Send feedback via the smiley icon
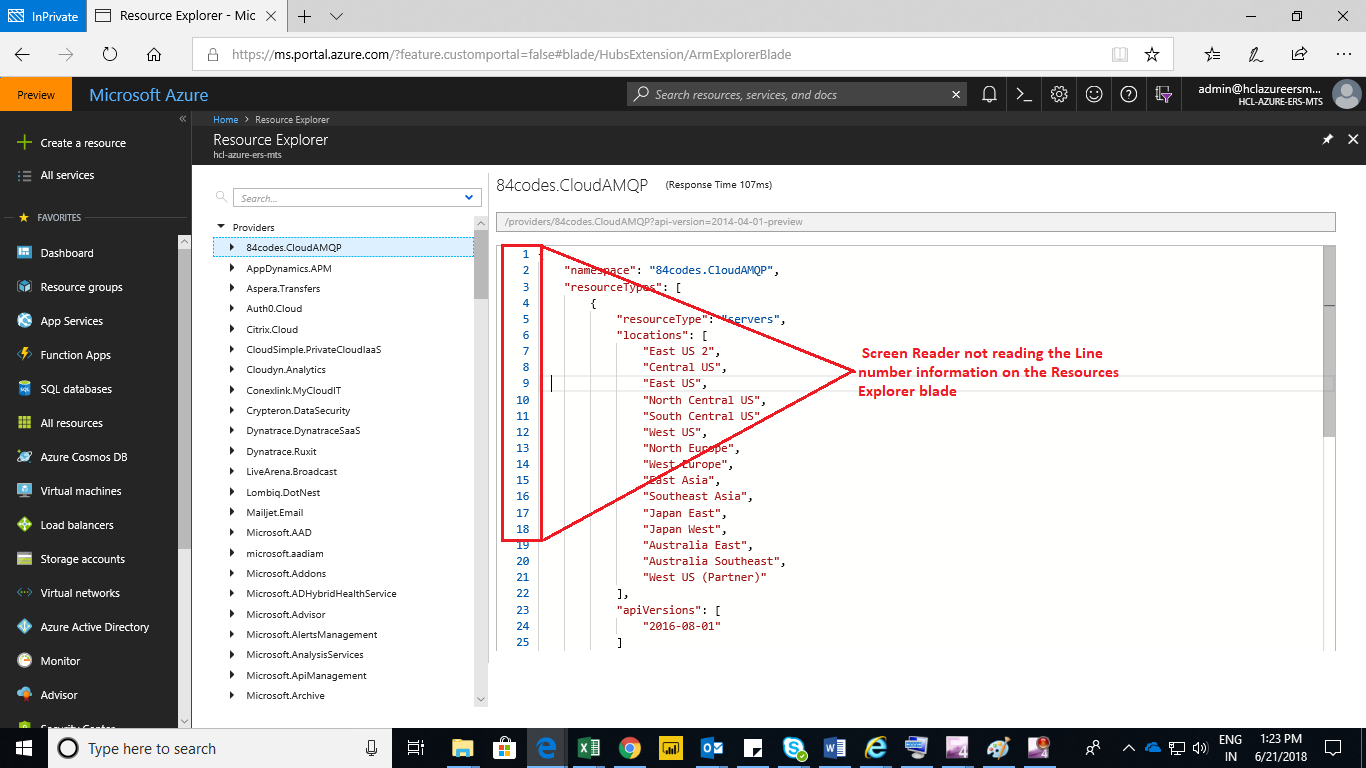Screen dimensions: 1366x768 (1094, 93)
